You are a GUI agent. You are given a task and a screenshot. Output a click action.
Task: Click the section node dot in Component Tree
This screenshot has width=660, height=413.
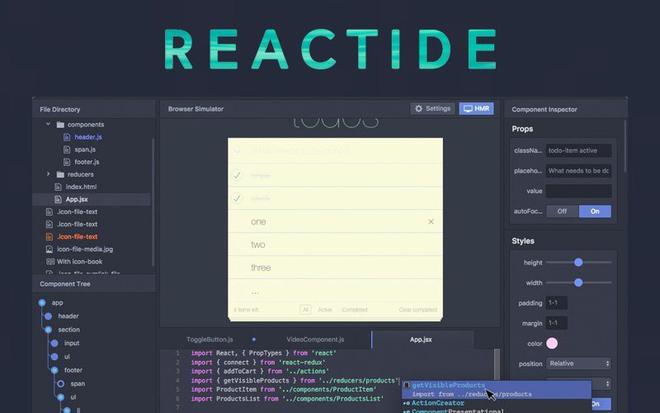coord(48,330)
